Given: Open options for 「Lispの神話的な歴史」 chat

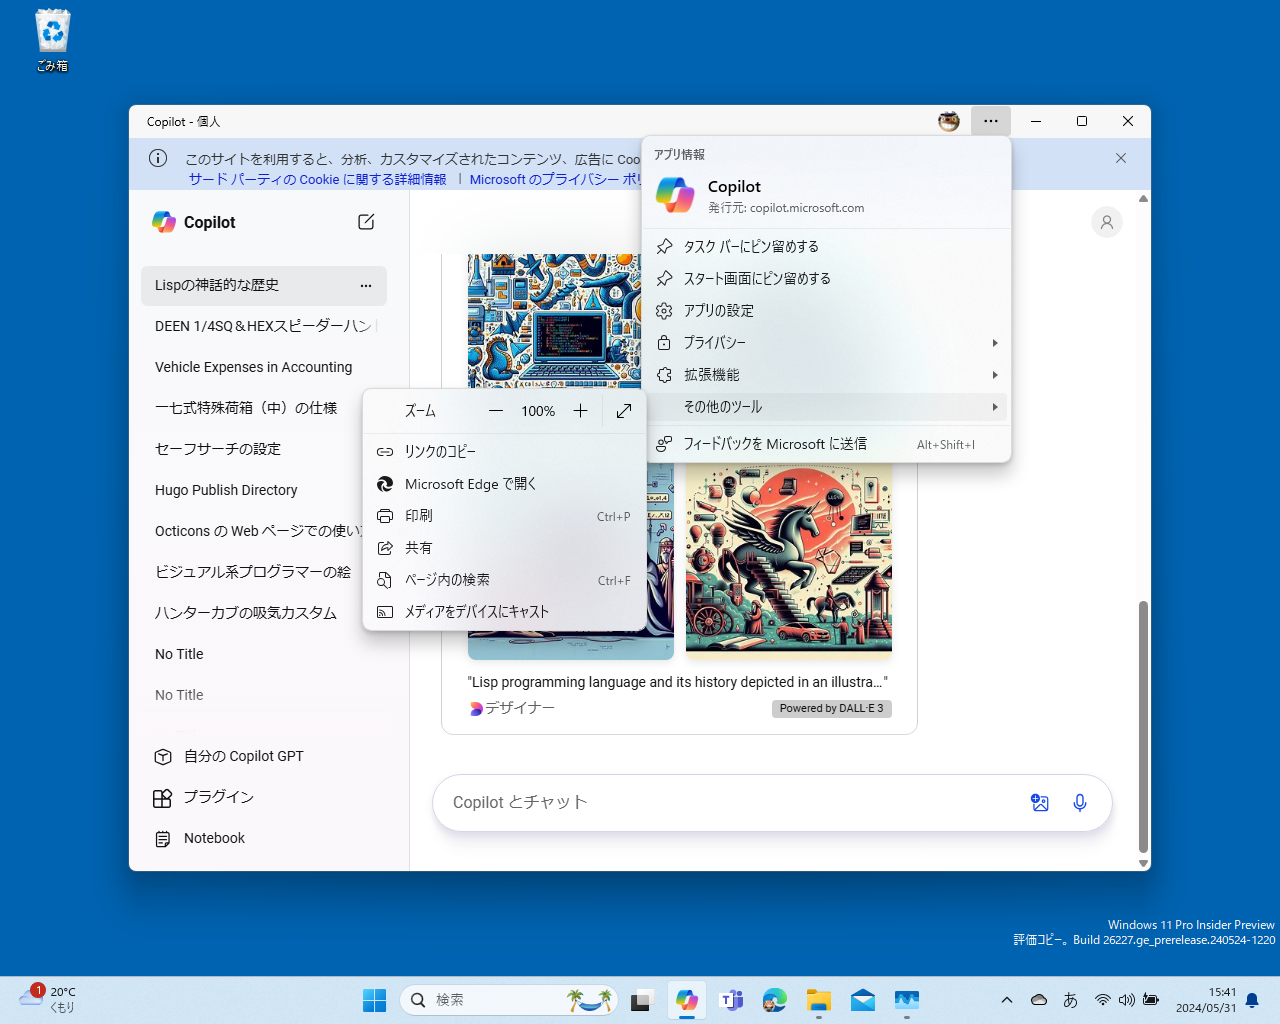Looking at the screenshot, I should point(365,286).
